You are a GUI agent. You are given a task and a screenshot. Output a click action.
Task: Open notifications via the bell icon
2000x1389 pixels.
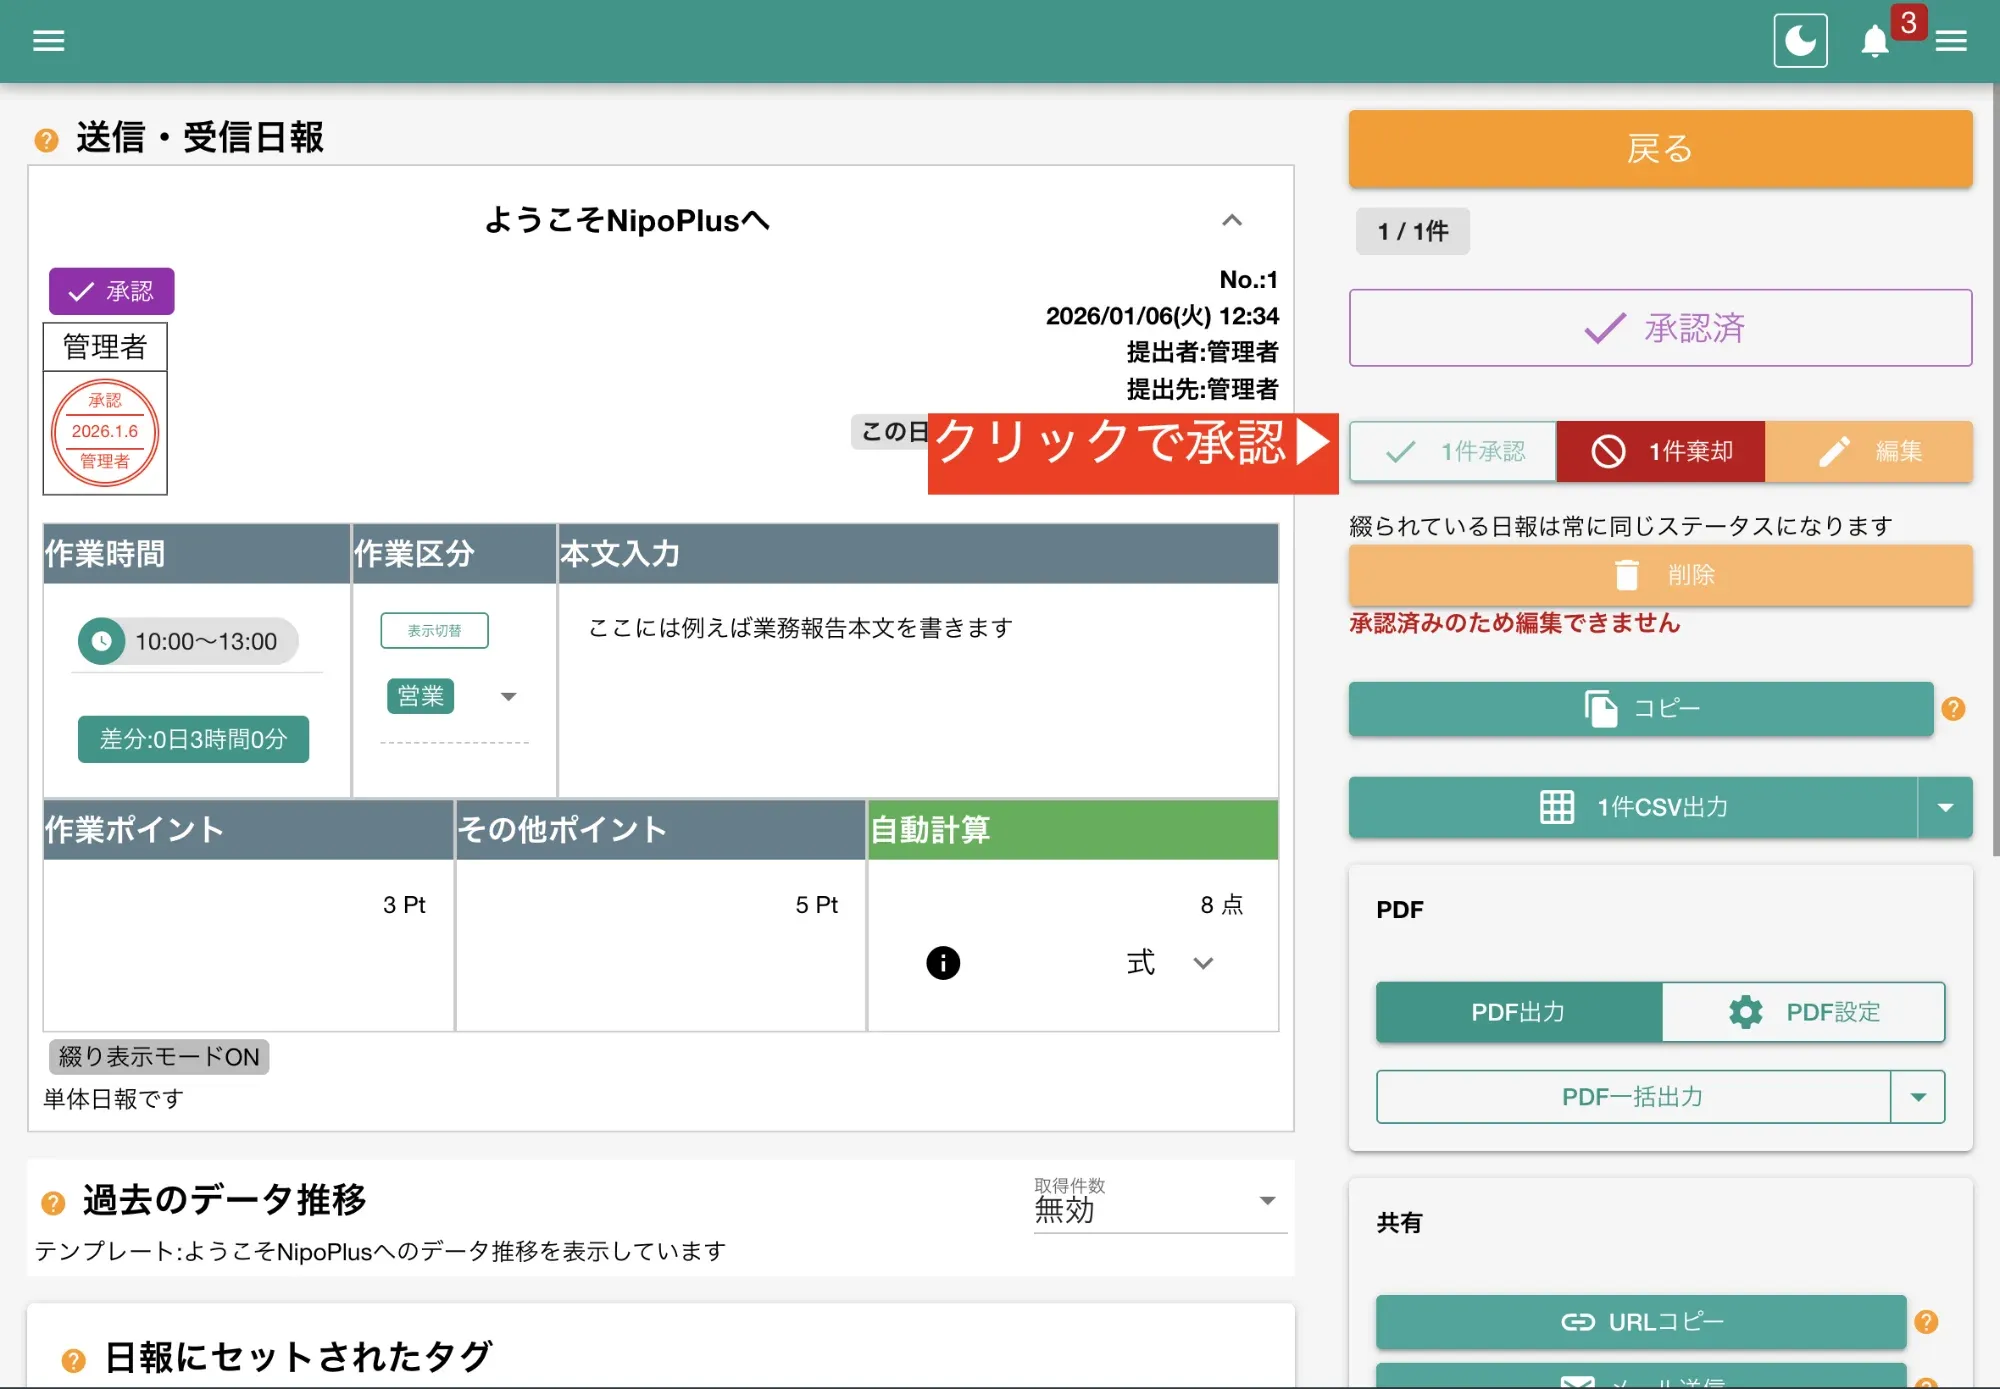[1875, 42]
